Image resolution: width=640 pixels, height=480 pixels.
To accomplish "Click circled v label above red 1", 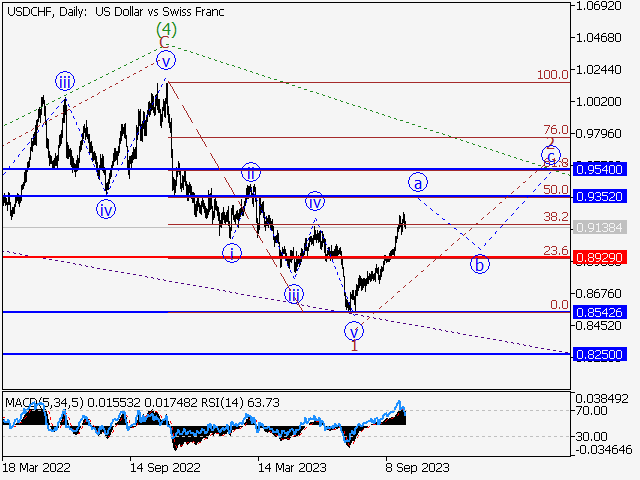I will (353, 331).
